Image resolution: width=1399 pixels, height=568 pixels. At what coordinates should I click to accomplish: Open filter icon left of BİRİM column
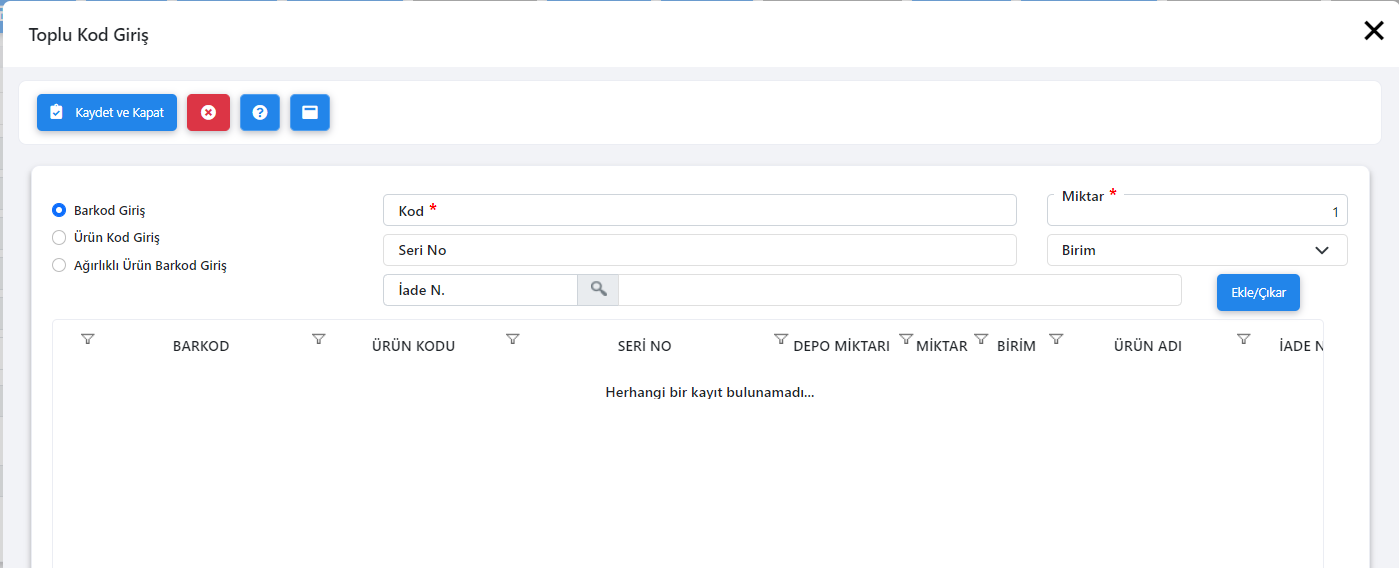pos(981,339)
